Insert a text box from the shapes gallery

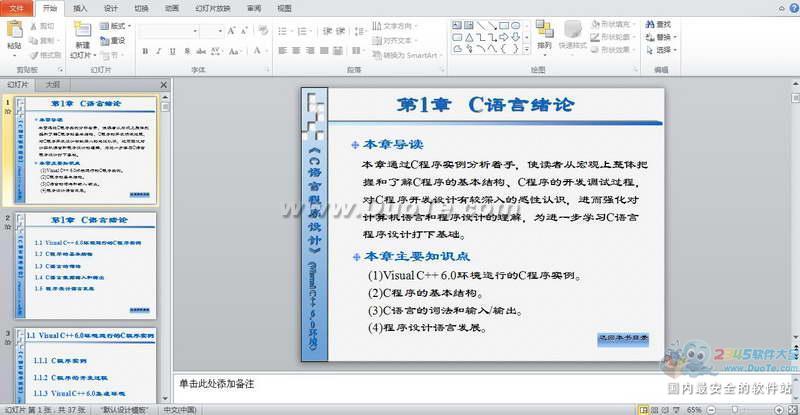coord(457,25)
